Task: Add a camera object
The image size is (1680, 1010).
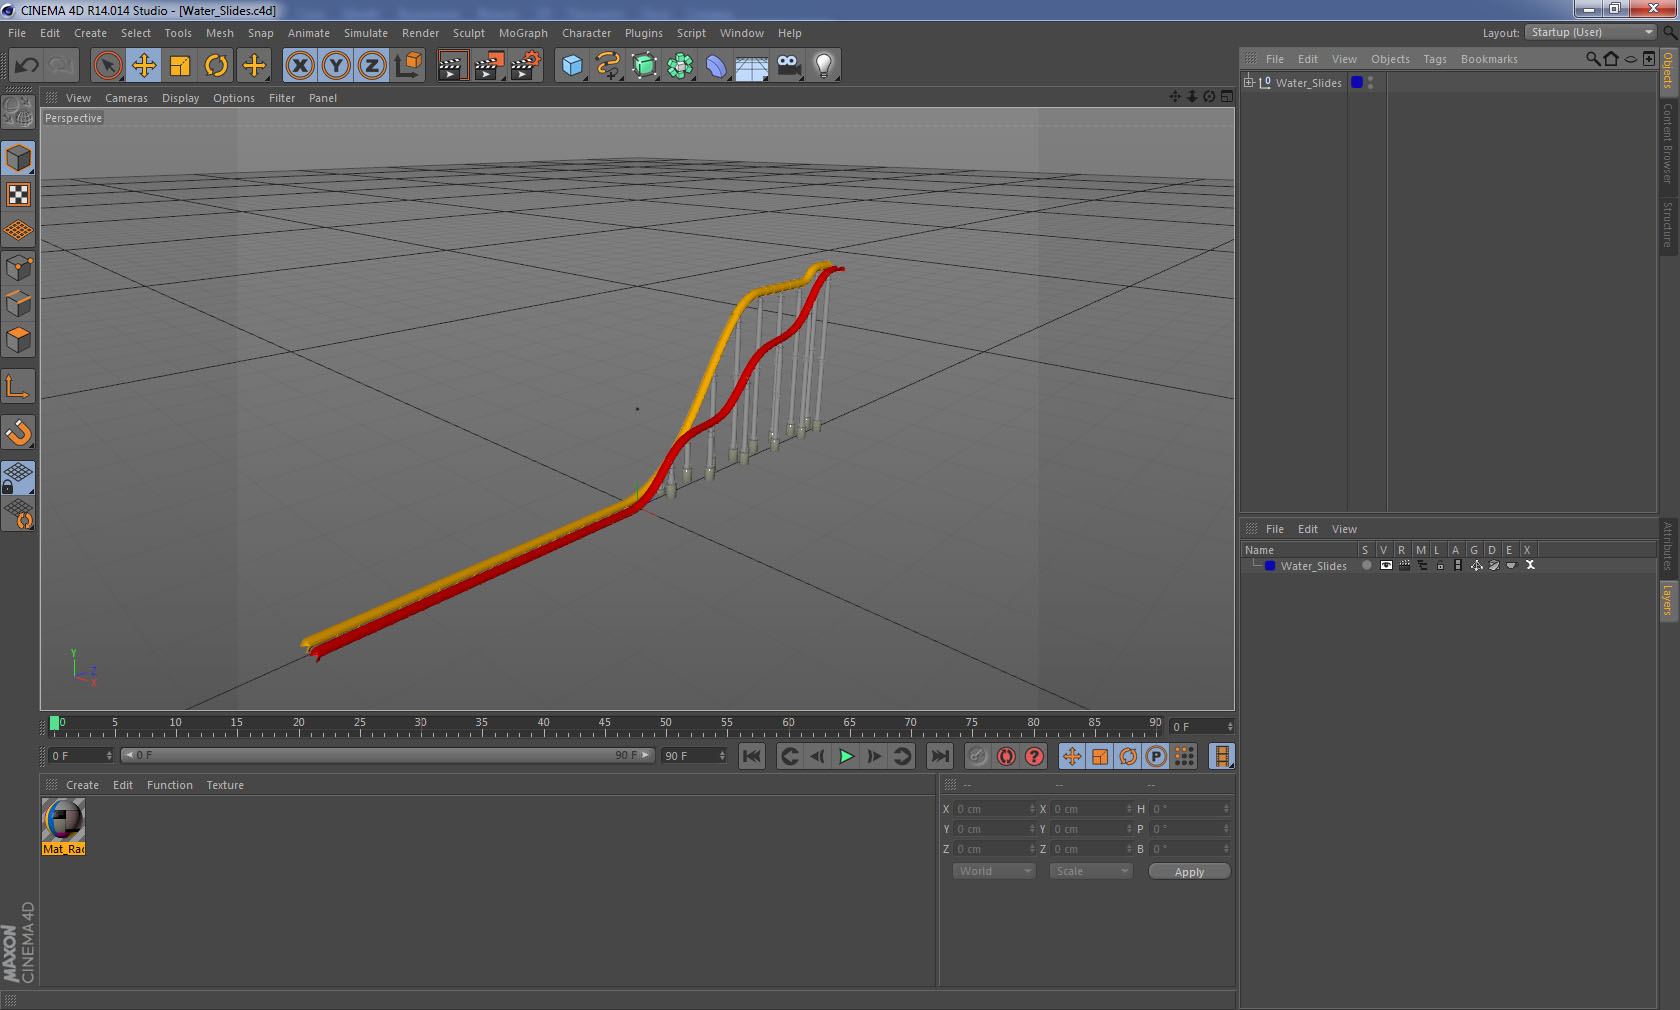Action: coord(788,66)
